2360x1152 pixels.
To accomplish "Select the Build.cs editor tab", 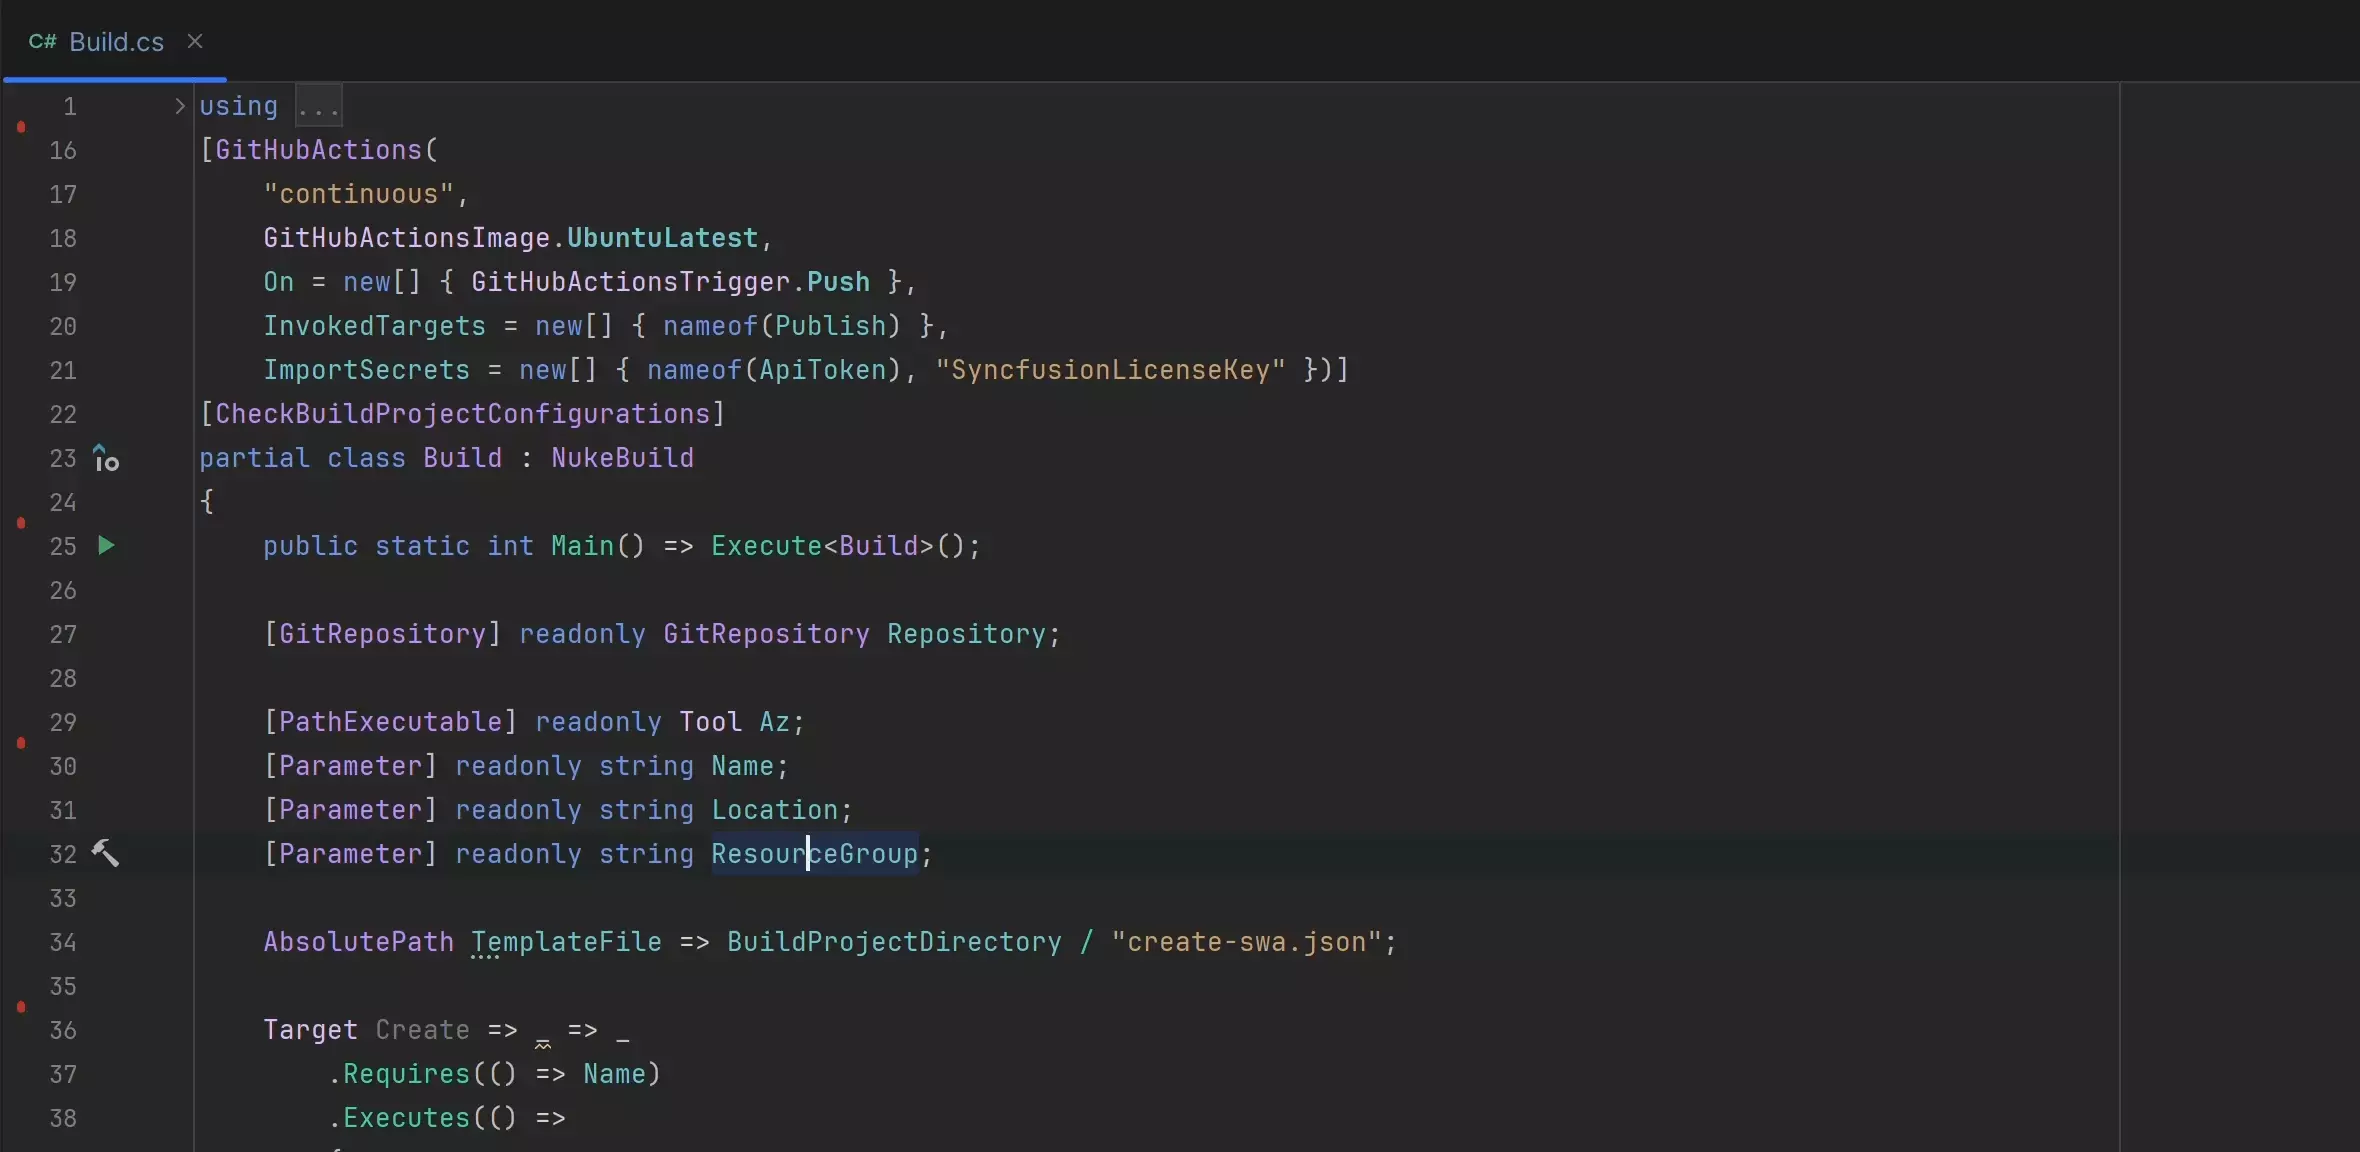I will 116,42.
